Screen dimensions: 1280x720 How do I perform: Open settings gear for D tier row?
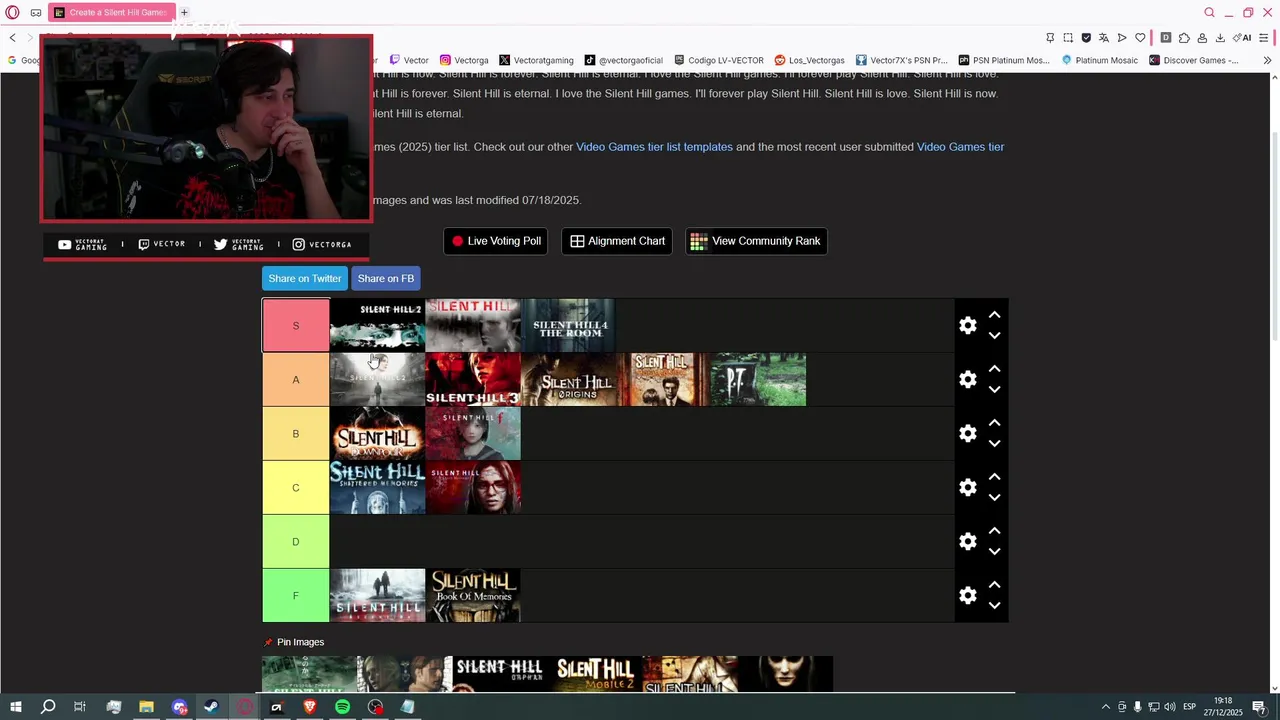pyautogui.click(x=967, y=542)
